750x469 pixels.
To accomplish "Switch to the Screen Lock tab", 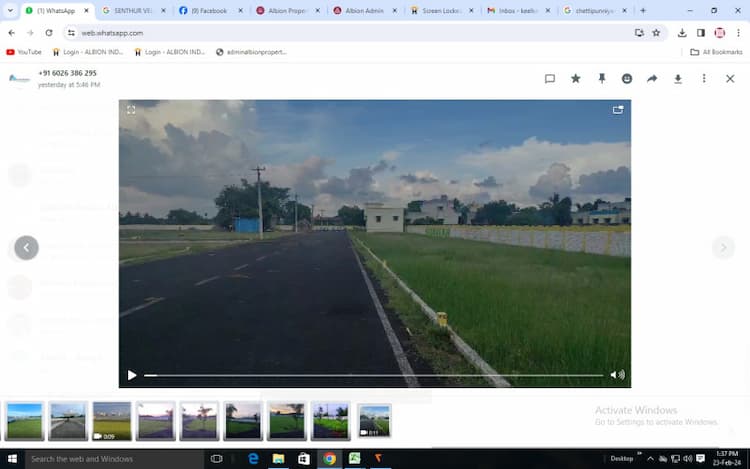I will pyautogui.click(x=441, y=11).
